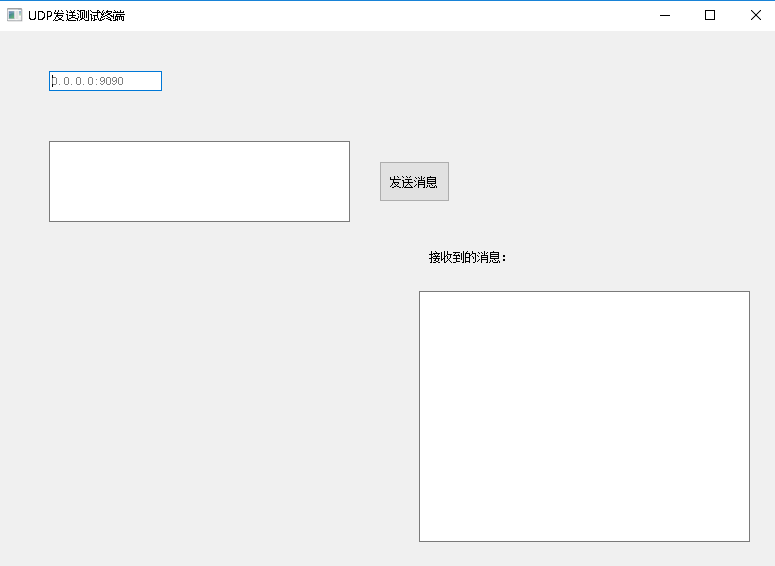Click the window title UDP发送测试终端

pyautogui.click(x=77, y=16)
